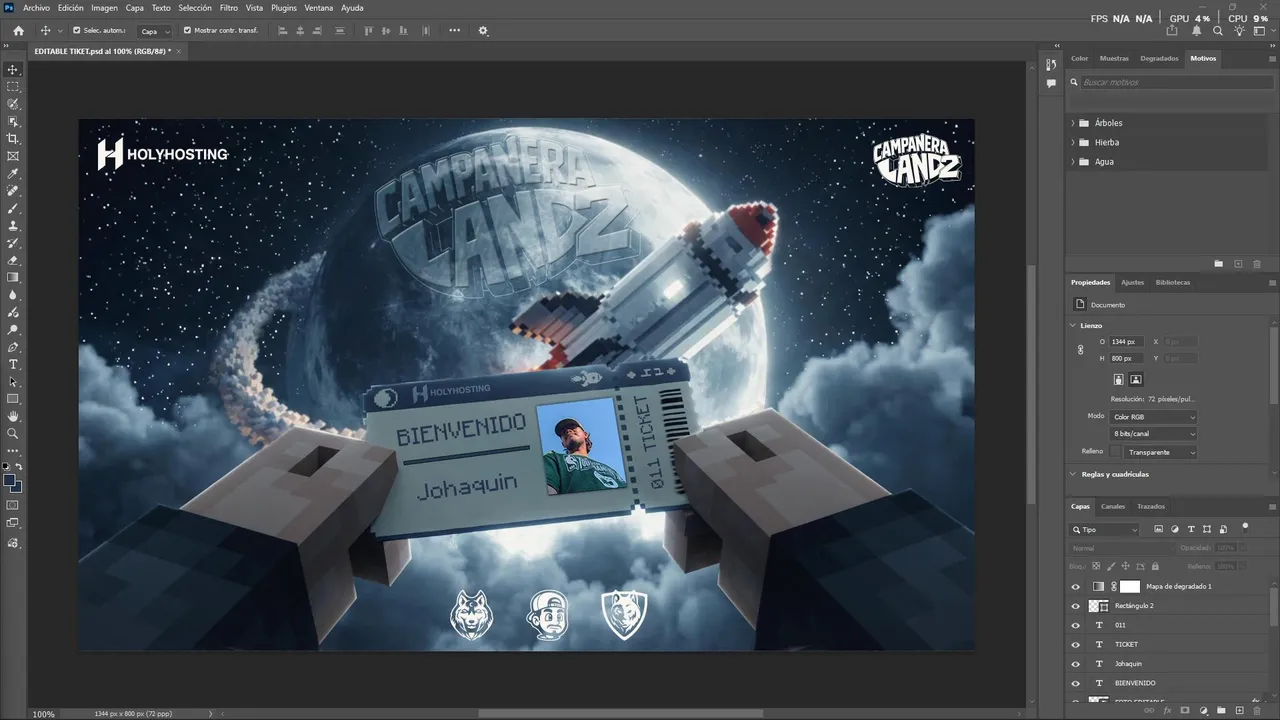Select the Clone Stamp tool
The height and width of the screenshot is (720, 1280).
13,226
